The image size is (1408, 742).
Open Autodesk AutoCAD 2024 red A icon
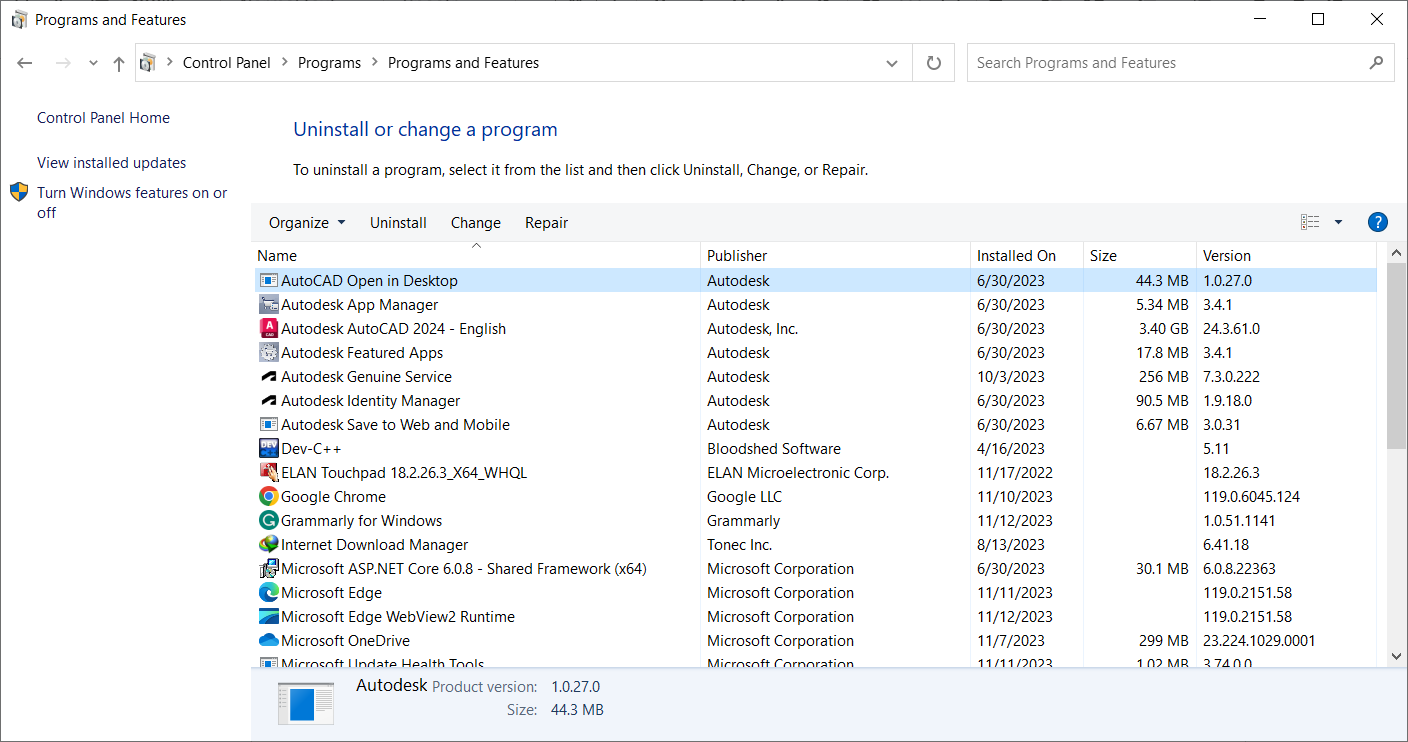pos(270,328)
